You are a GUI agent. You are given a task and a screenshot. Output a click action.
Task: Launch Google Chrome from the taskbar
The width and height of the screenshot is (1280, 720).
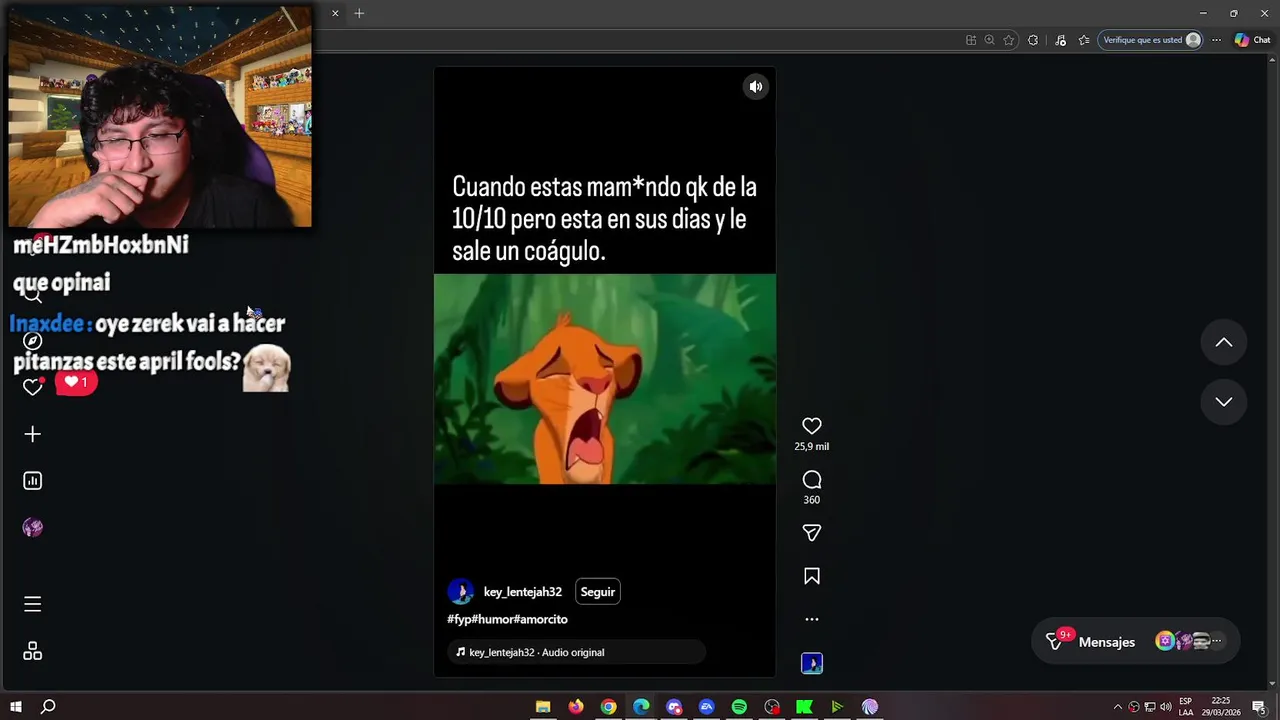click(x=608, y=707)
